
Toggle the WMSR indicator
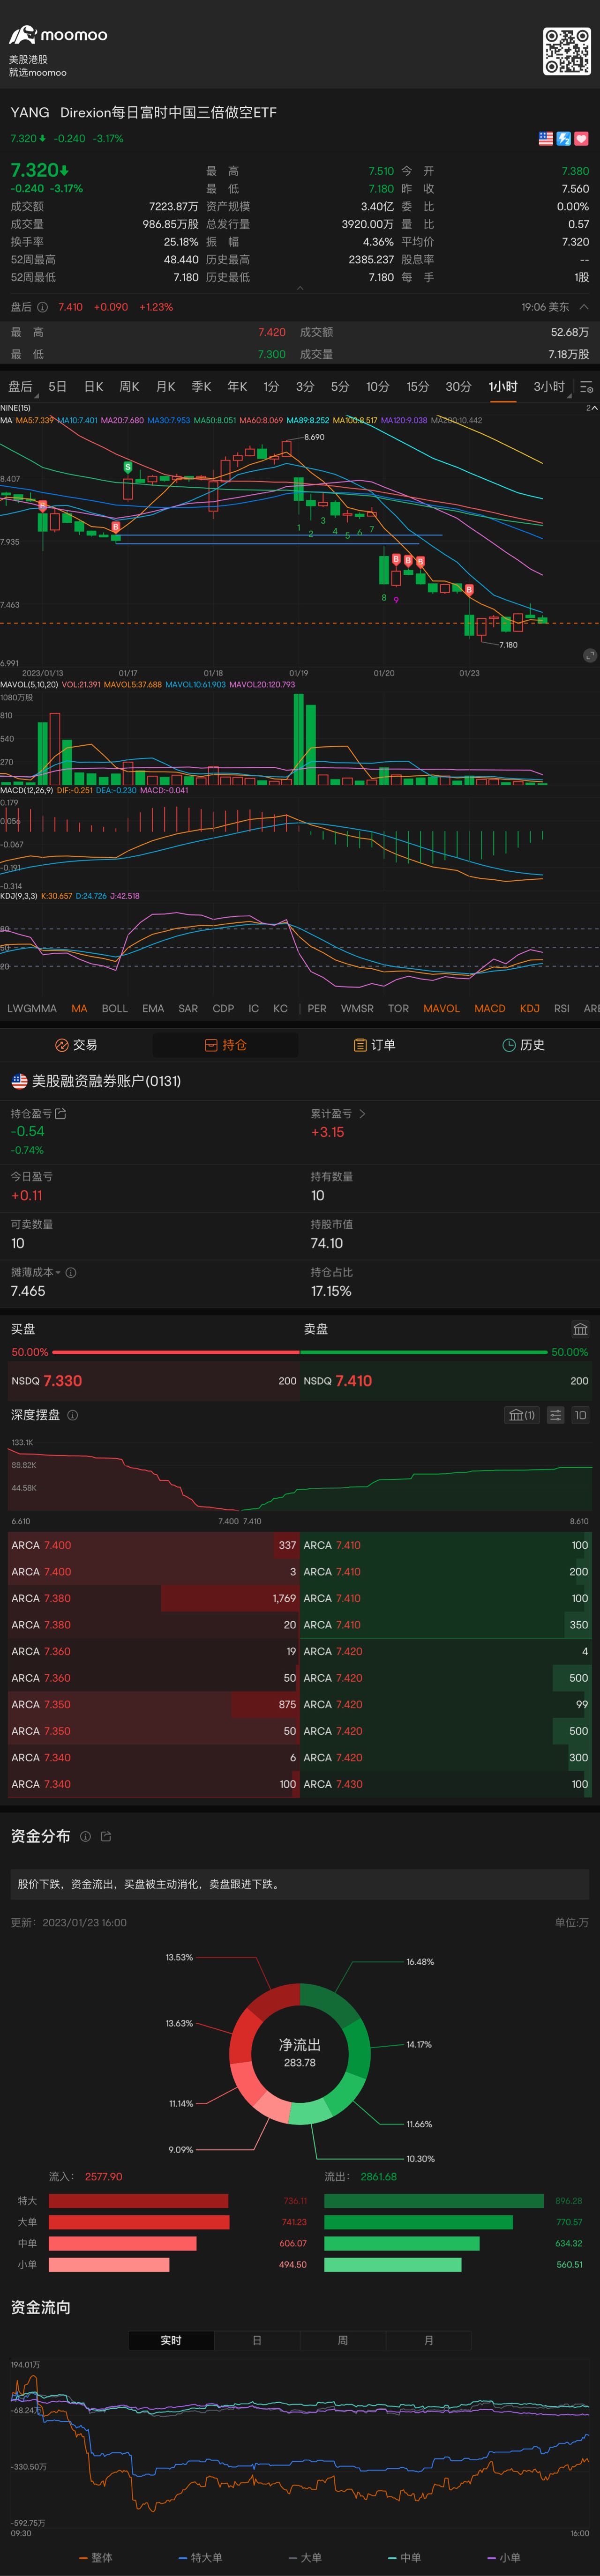[x=357, y=1008]
